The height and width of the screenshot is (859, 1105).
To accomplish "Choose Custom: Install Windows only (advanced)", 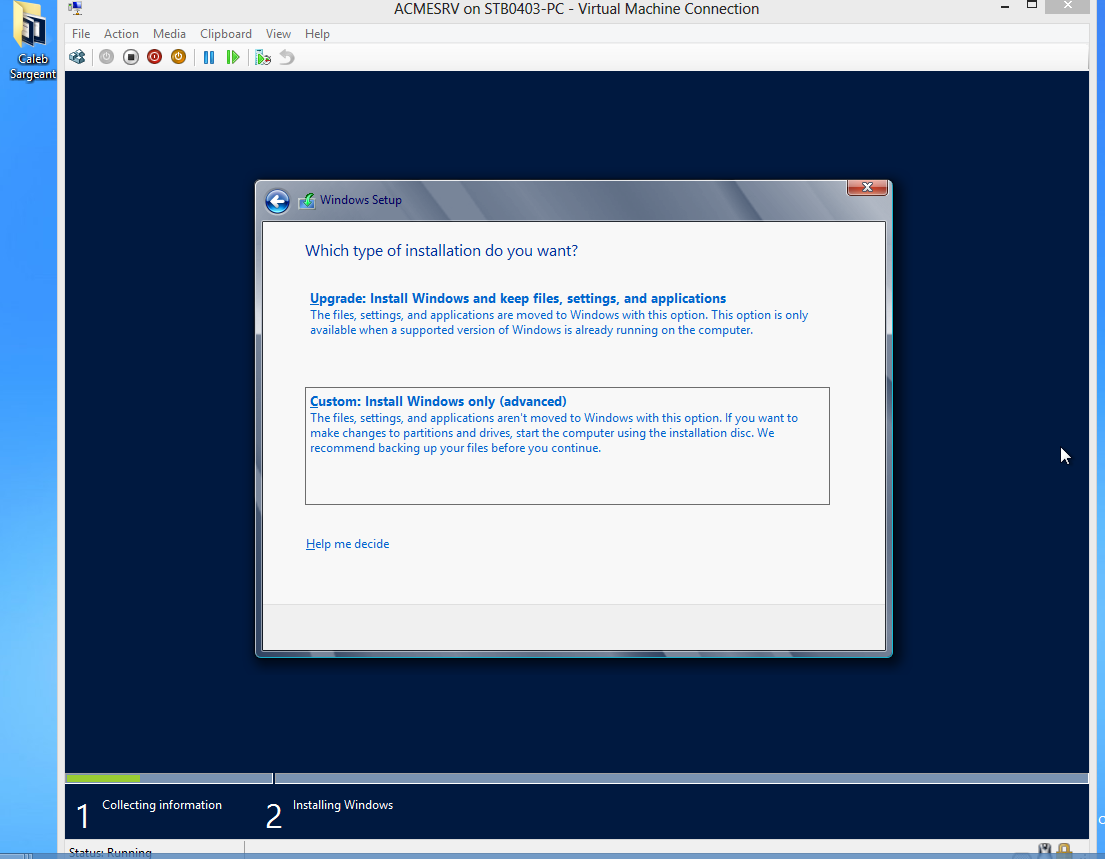I will click(x=567, y=446).
